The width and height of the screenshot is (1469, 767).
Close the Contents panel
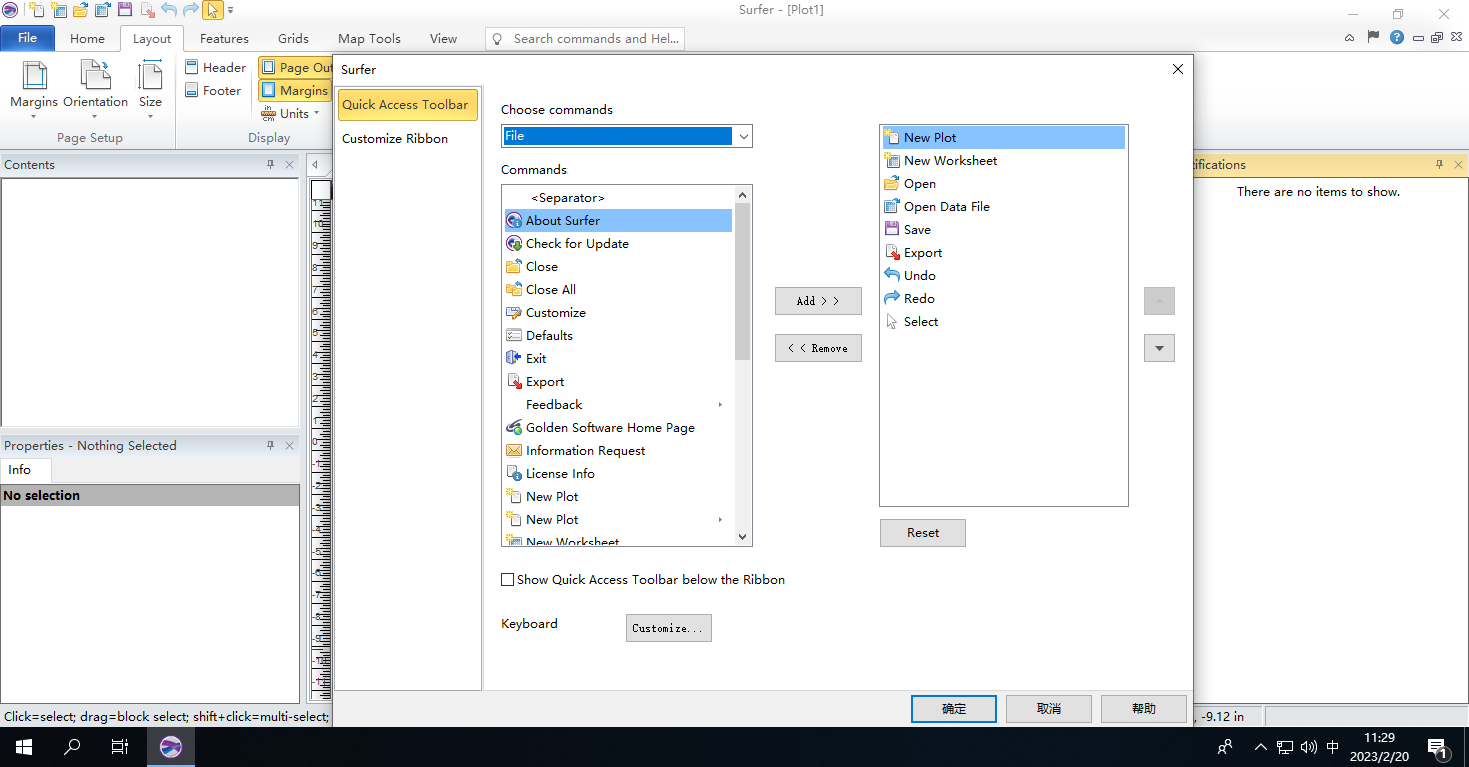point(289,165)
